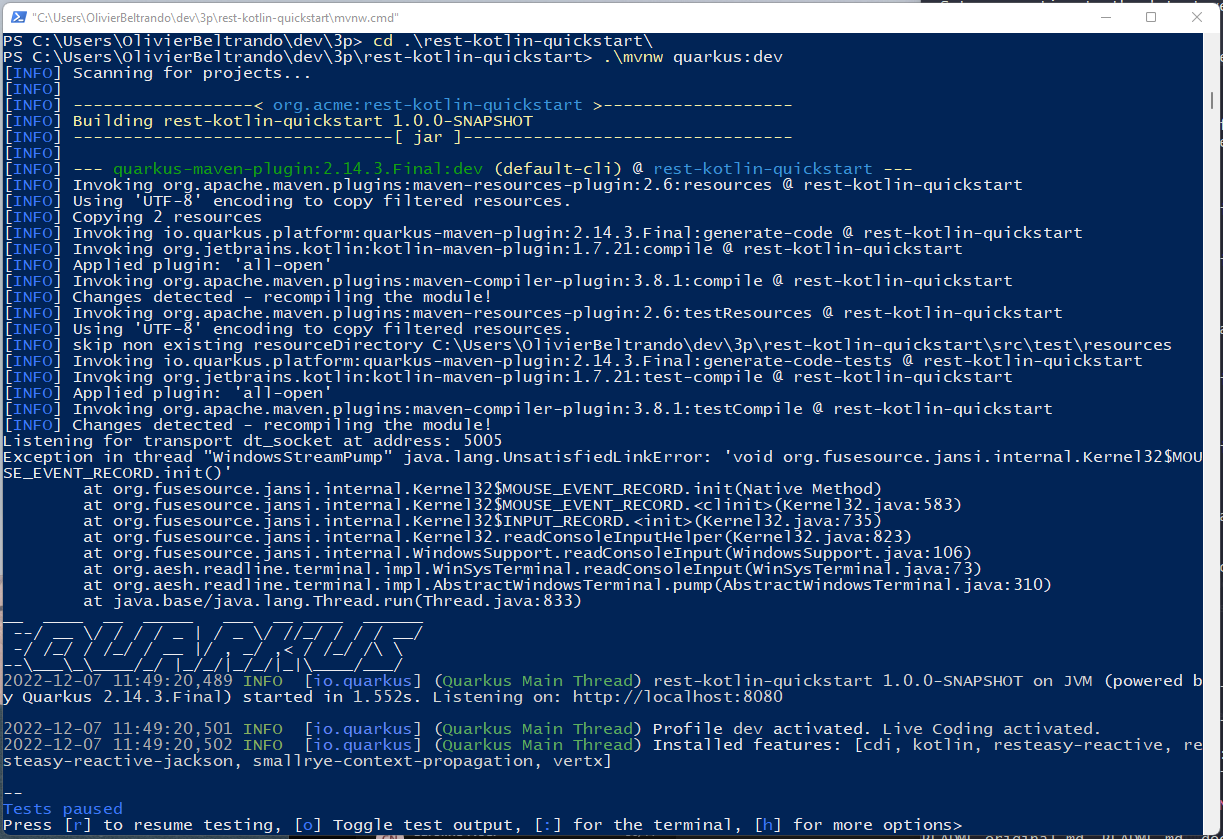Click 'quarkus-maven-plugin:2.14.3.Final:dev' text

298,169
